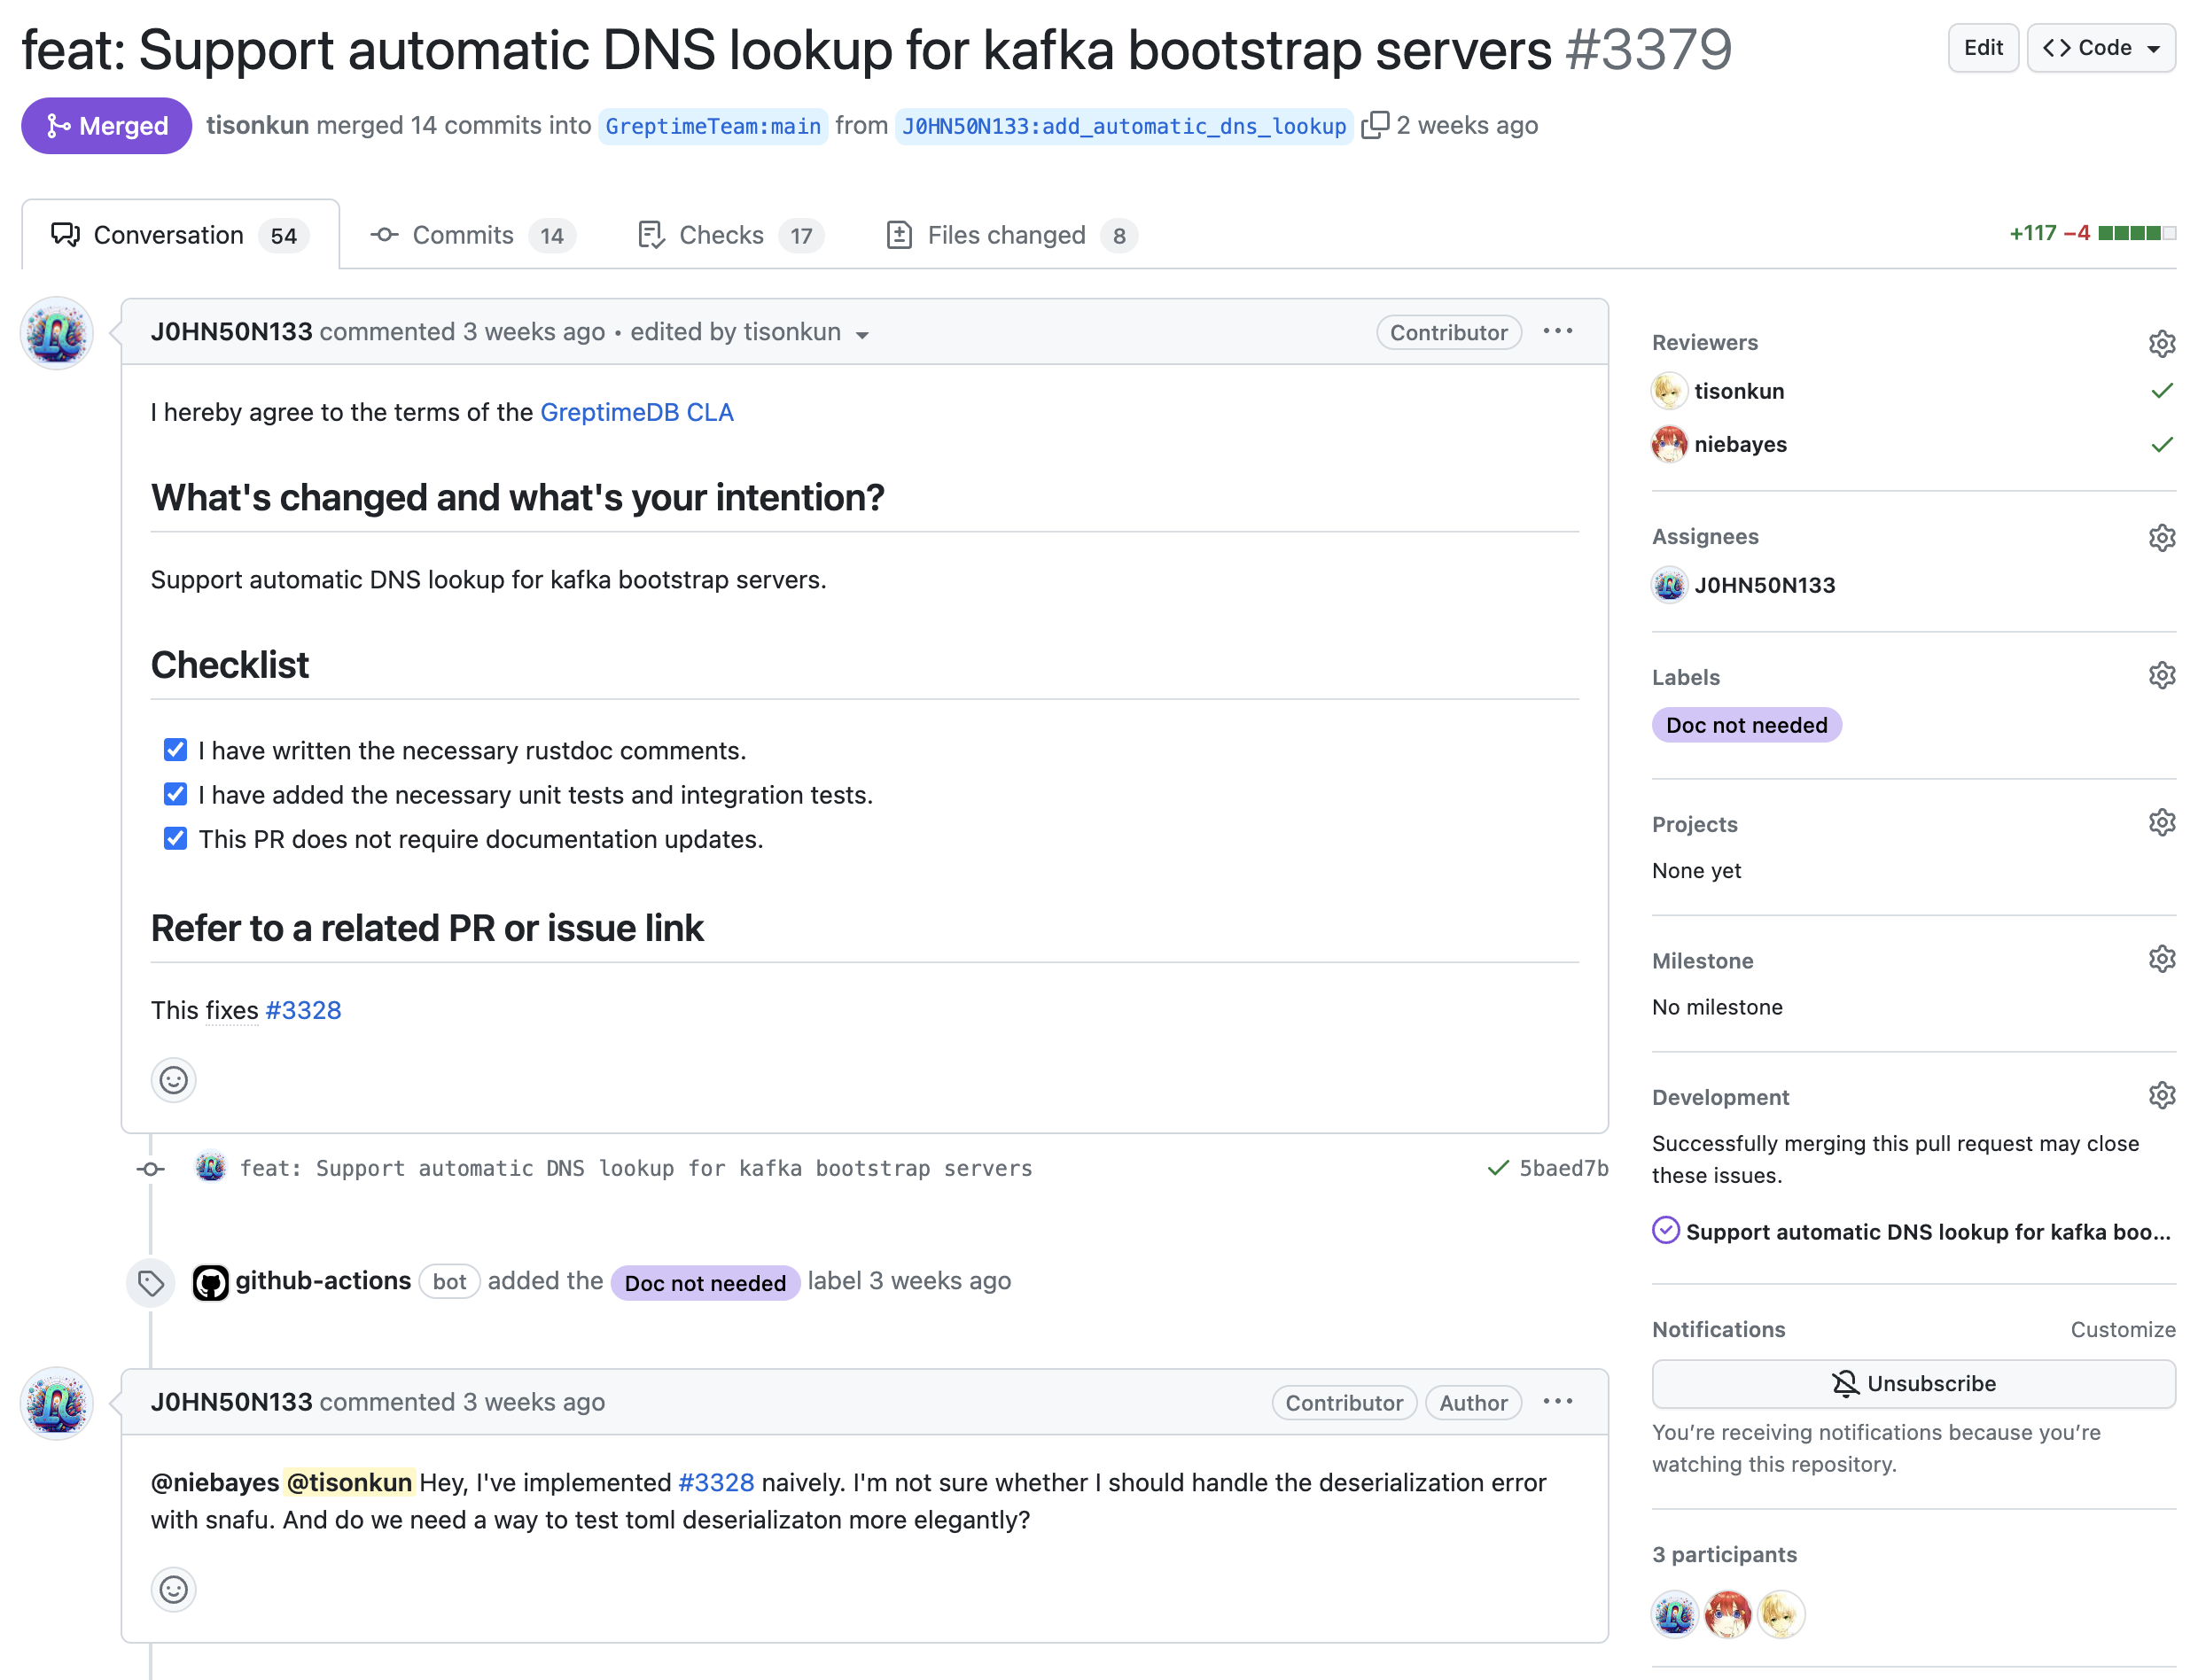This screenshot has height=1680, width=2198.
Task: Click the Unsubscribe notifications button
Action: pos(1912,1383)
